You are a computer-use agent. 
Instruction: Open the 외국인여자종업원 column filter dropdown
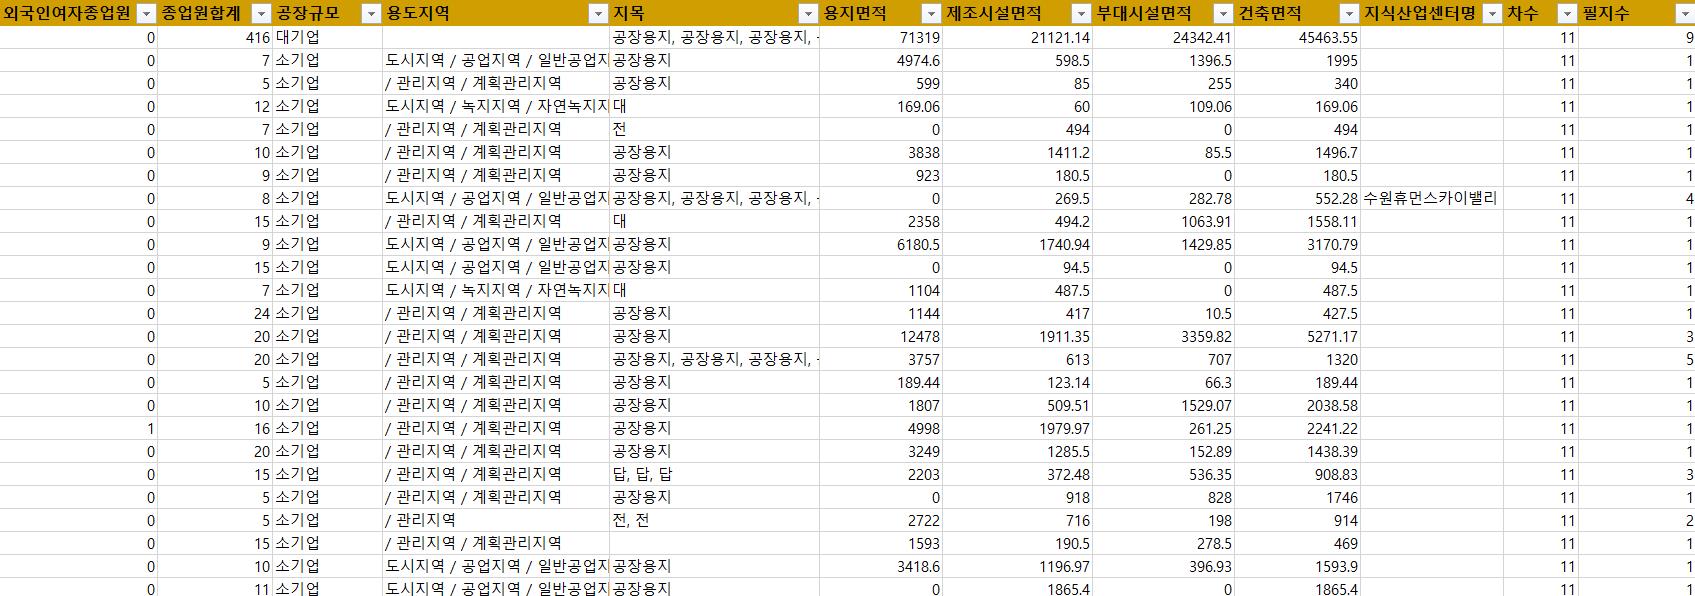pyautogui.click(x=146, y=13)
